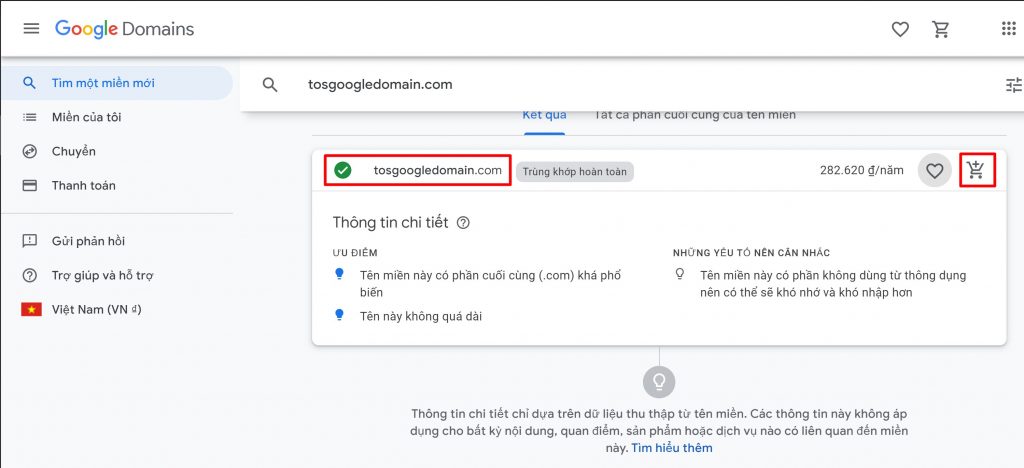Open shopping cart in top header
Viewport: 1024px width, 468px height.
pos(941,29)
